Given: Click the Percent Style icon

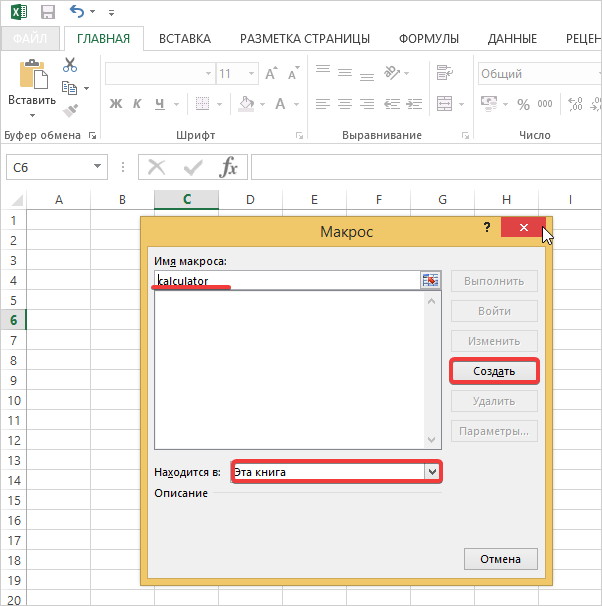Looking at the screenshot, I should tap(522, 103).
